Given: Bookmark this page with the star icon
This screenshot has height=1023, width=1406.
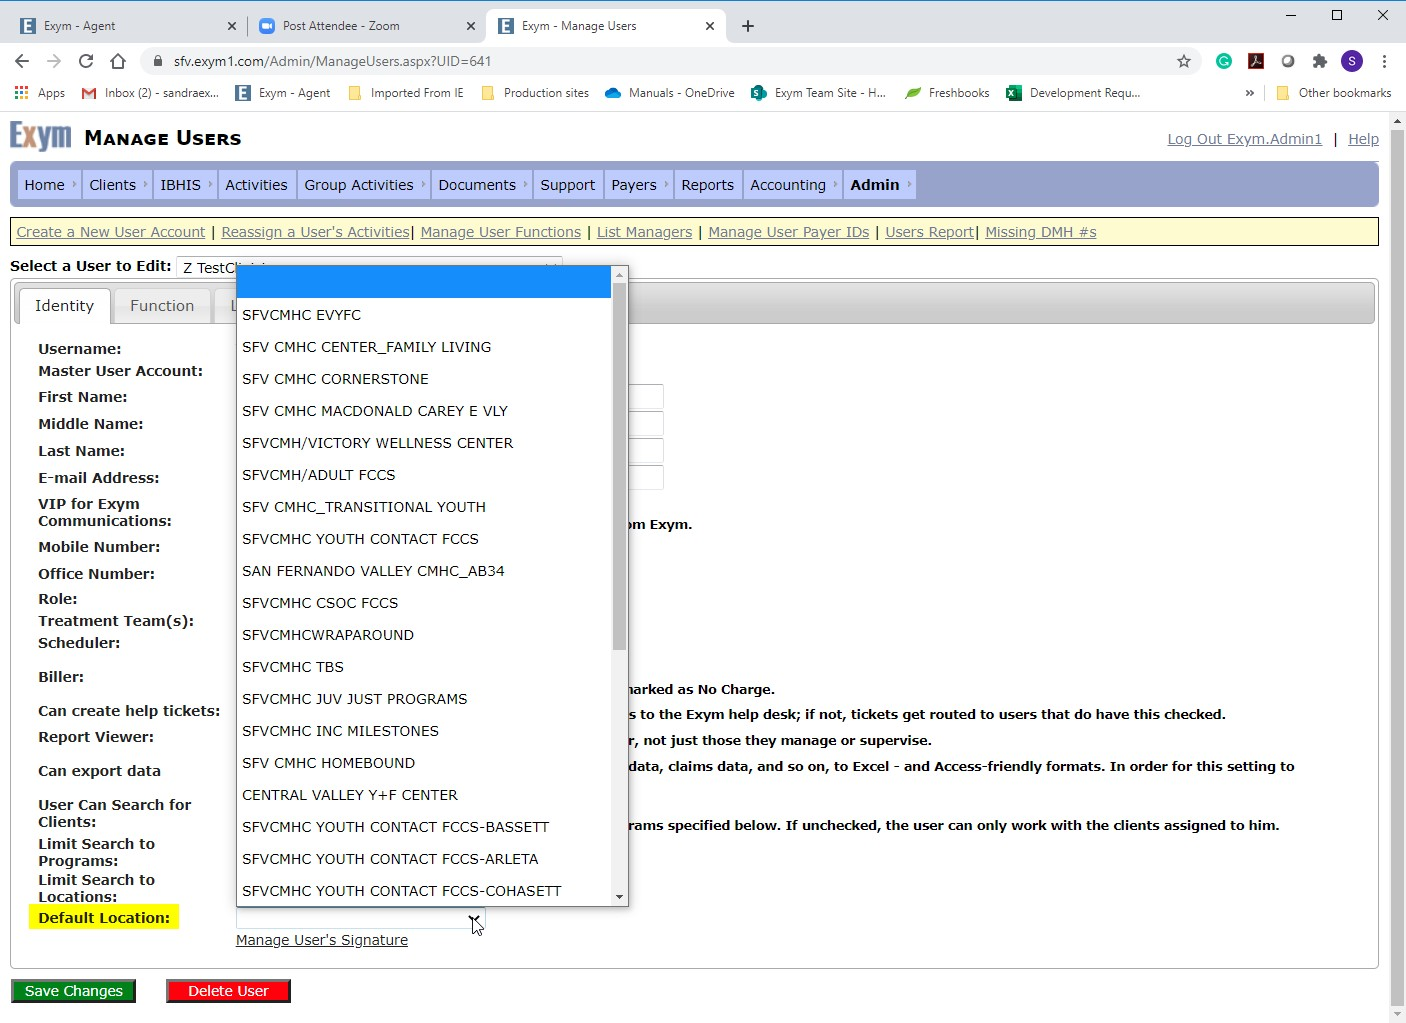Looking at the screenshot, I should (1184, 61).
